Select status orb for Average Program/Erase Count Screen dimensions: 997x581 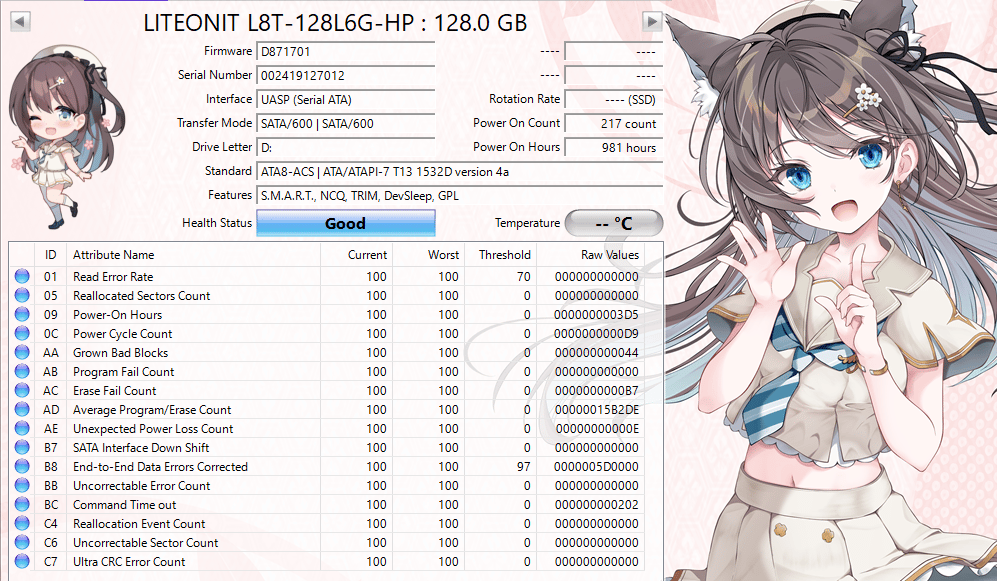pos(22,409)
